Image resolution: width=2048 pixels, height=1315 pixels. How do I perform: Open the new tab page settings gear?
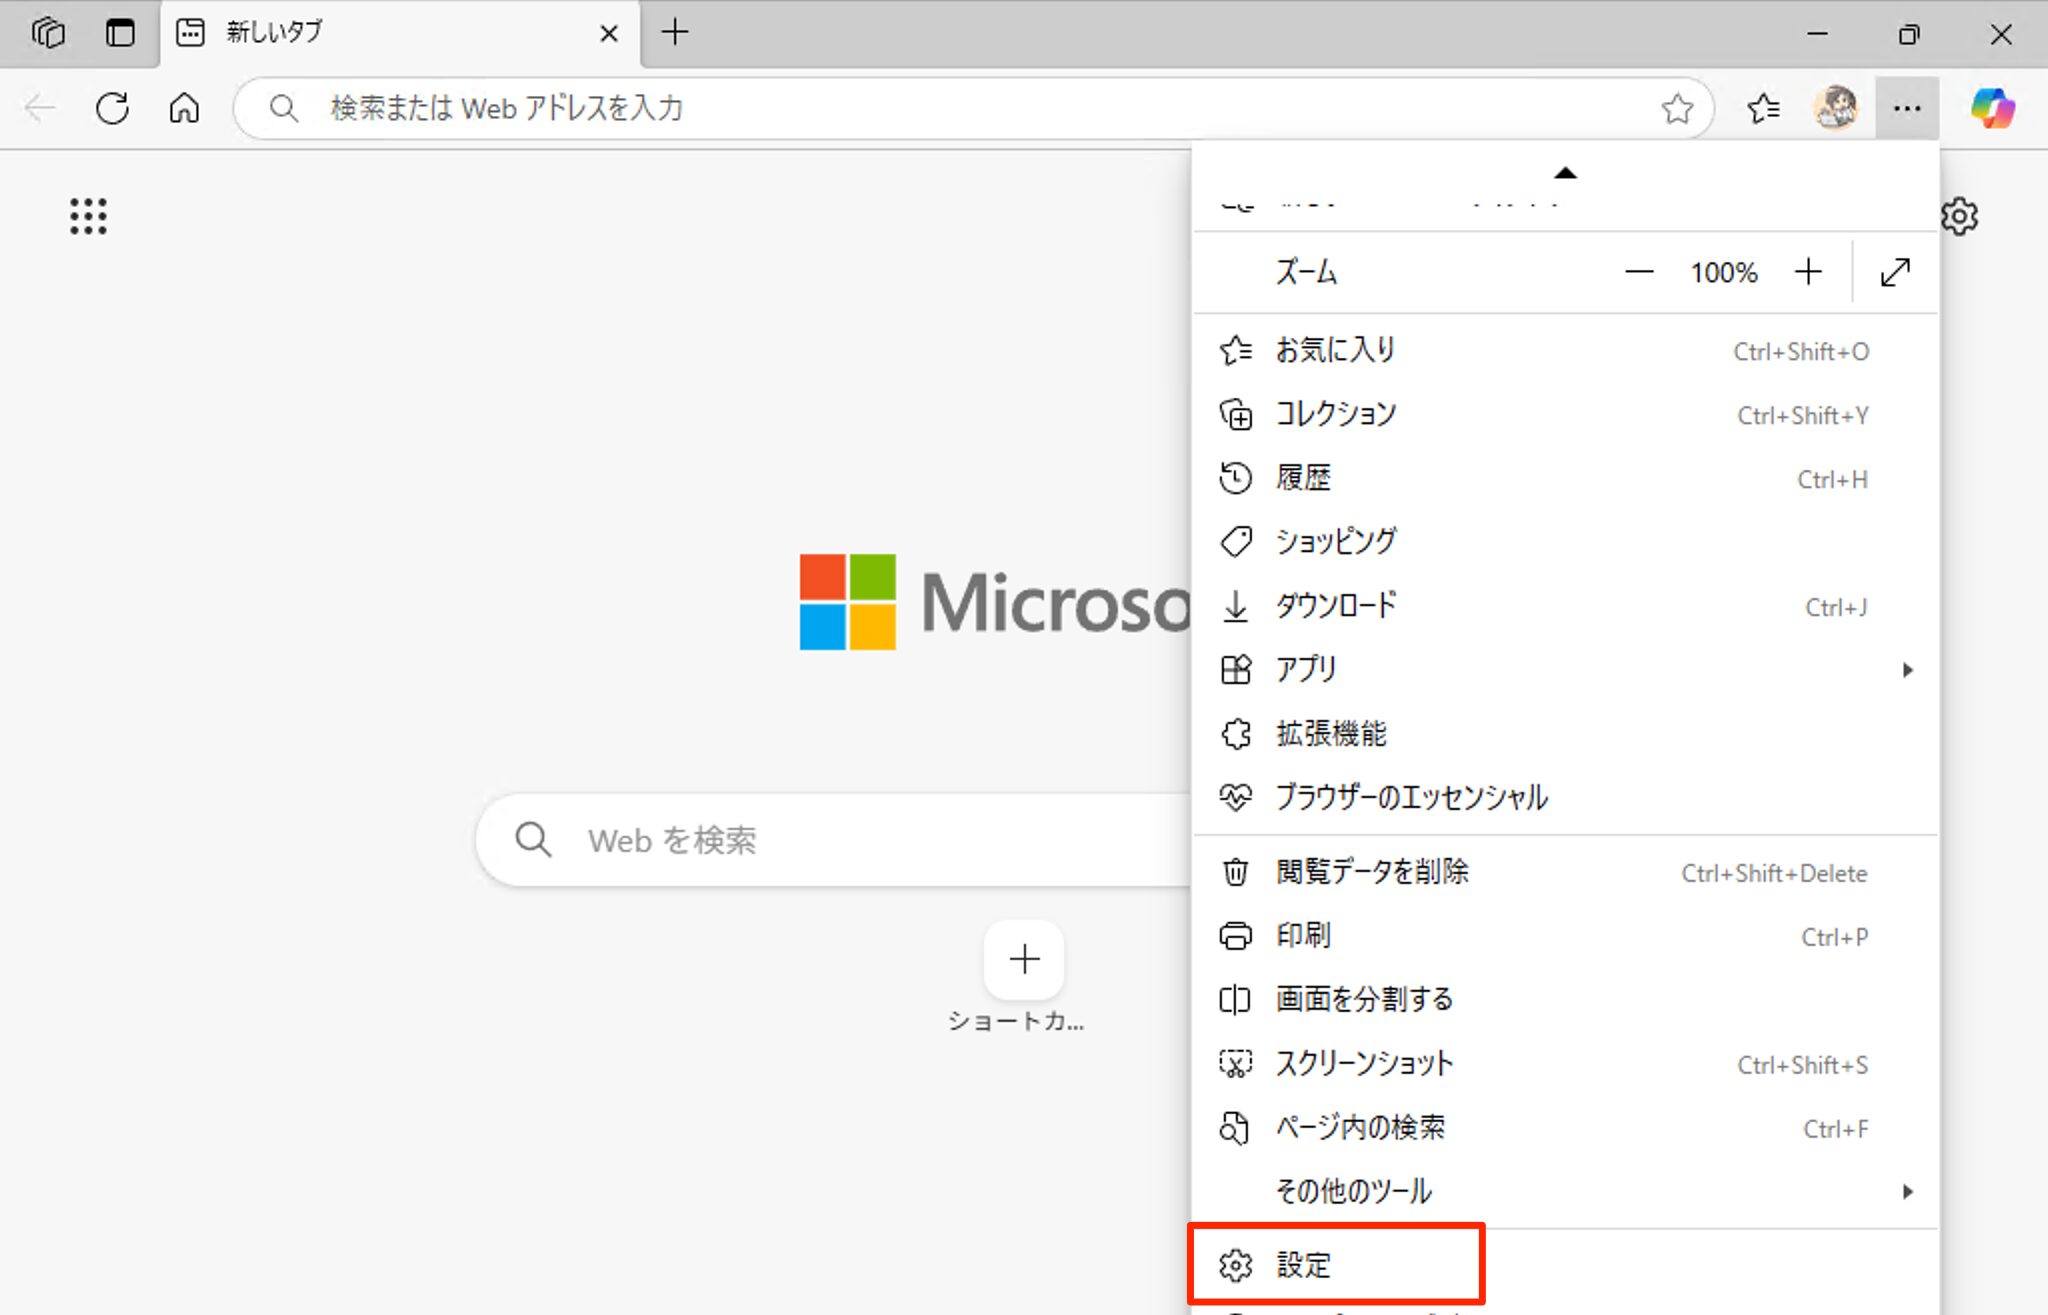tap(1962, 216)
